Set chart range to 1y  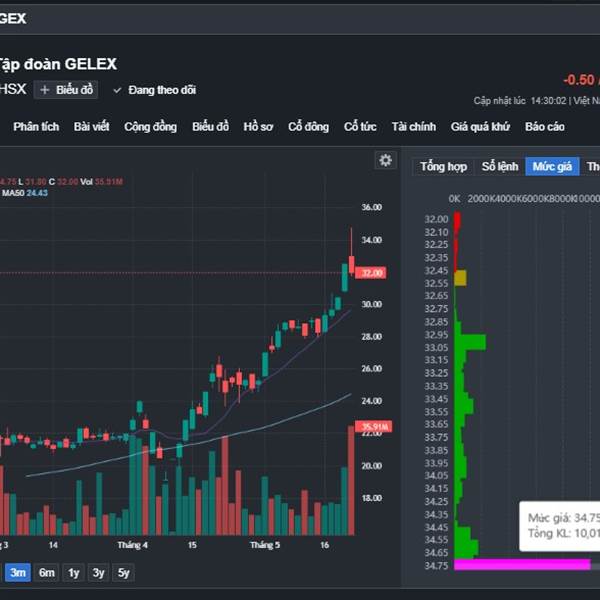pyautogui.click(x=73, y=573)
